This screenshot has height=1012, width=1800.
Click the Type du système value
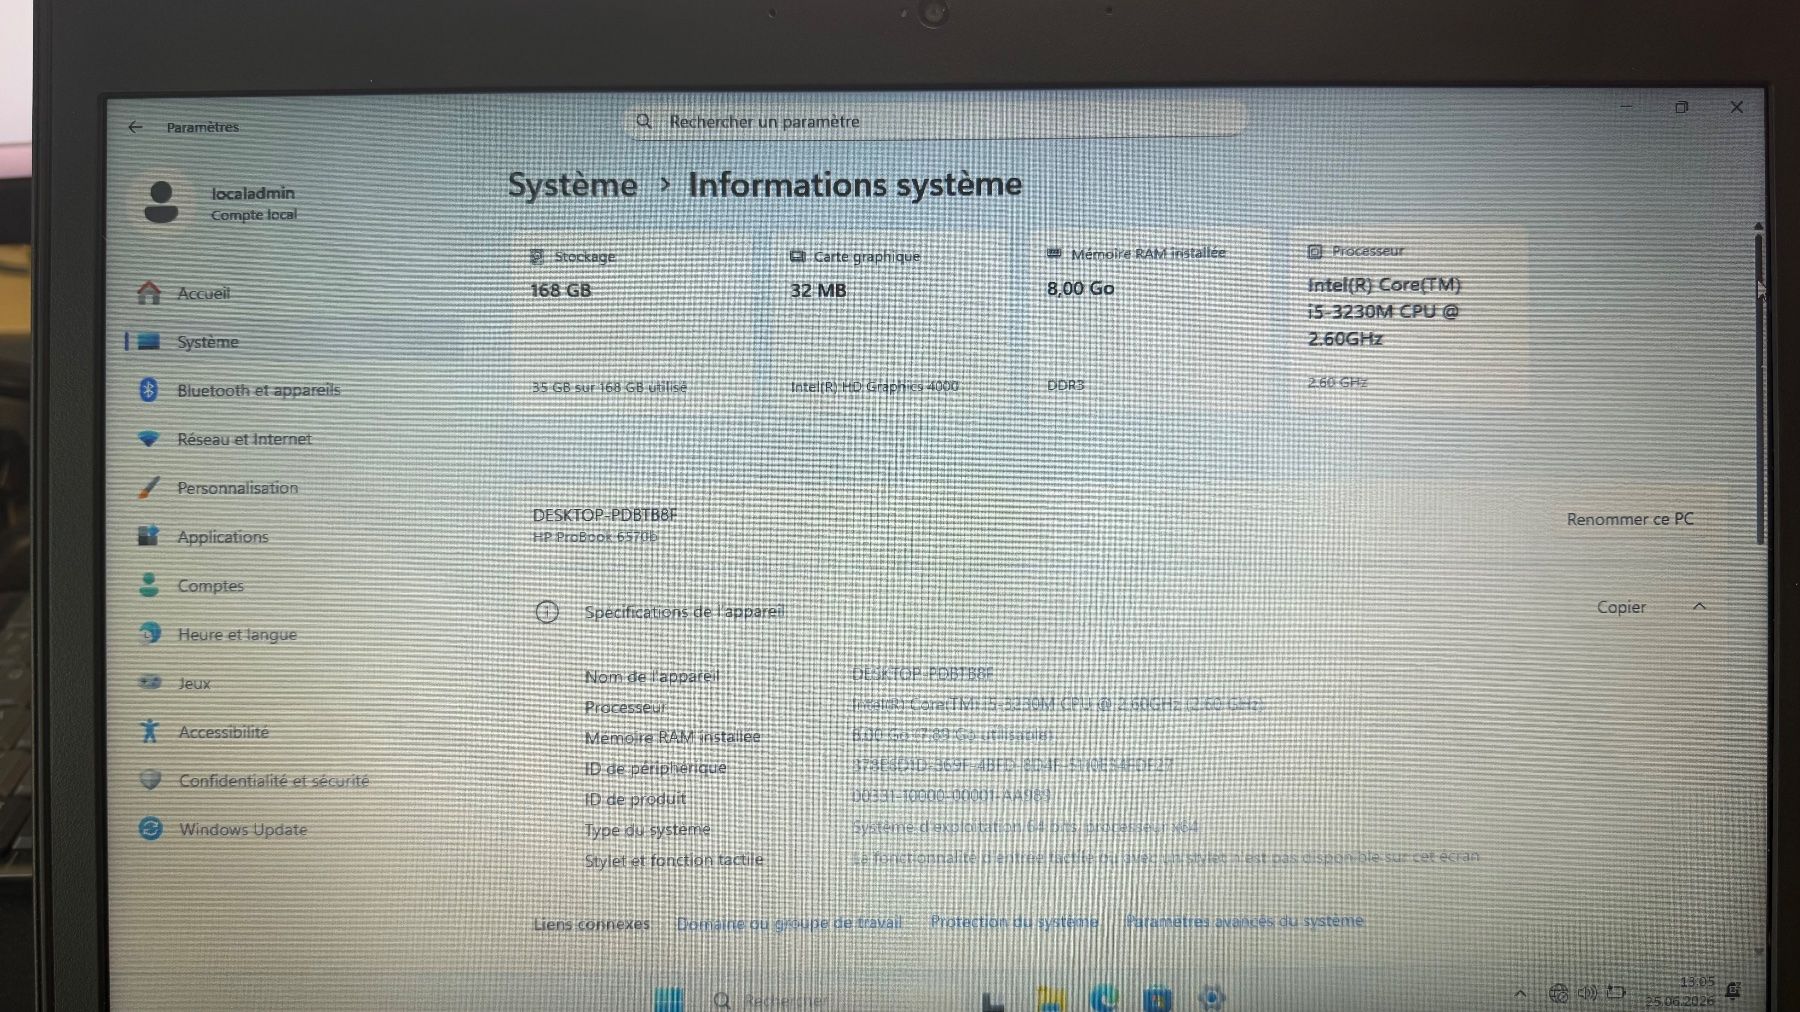(x=1025, y=827)
